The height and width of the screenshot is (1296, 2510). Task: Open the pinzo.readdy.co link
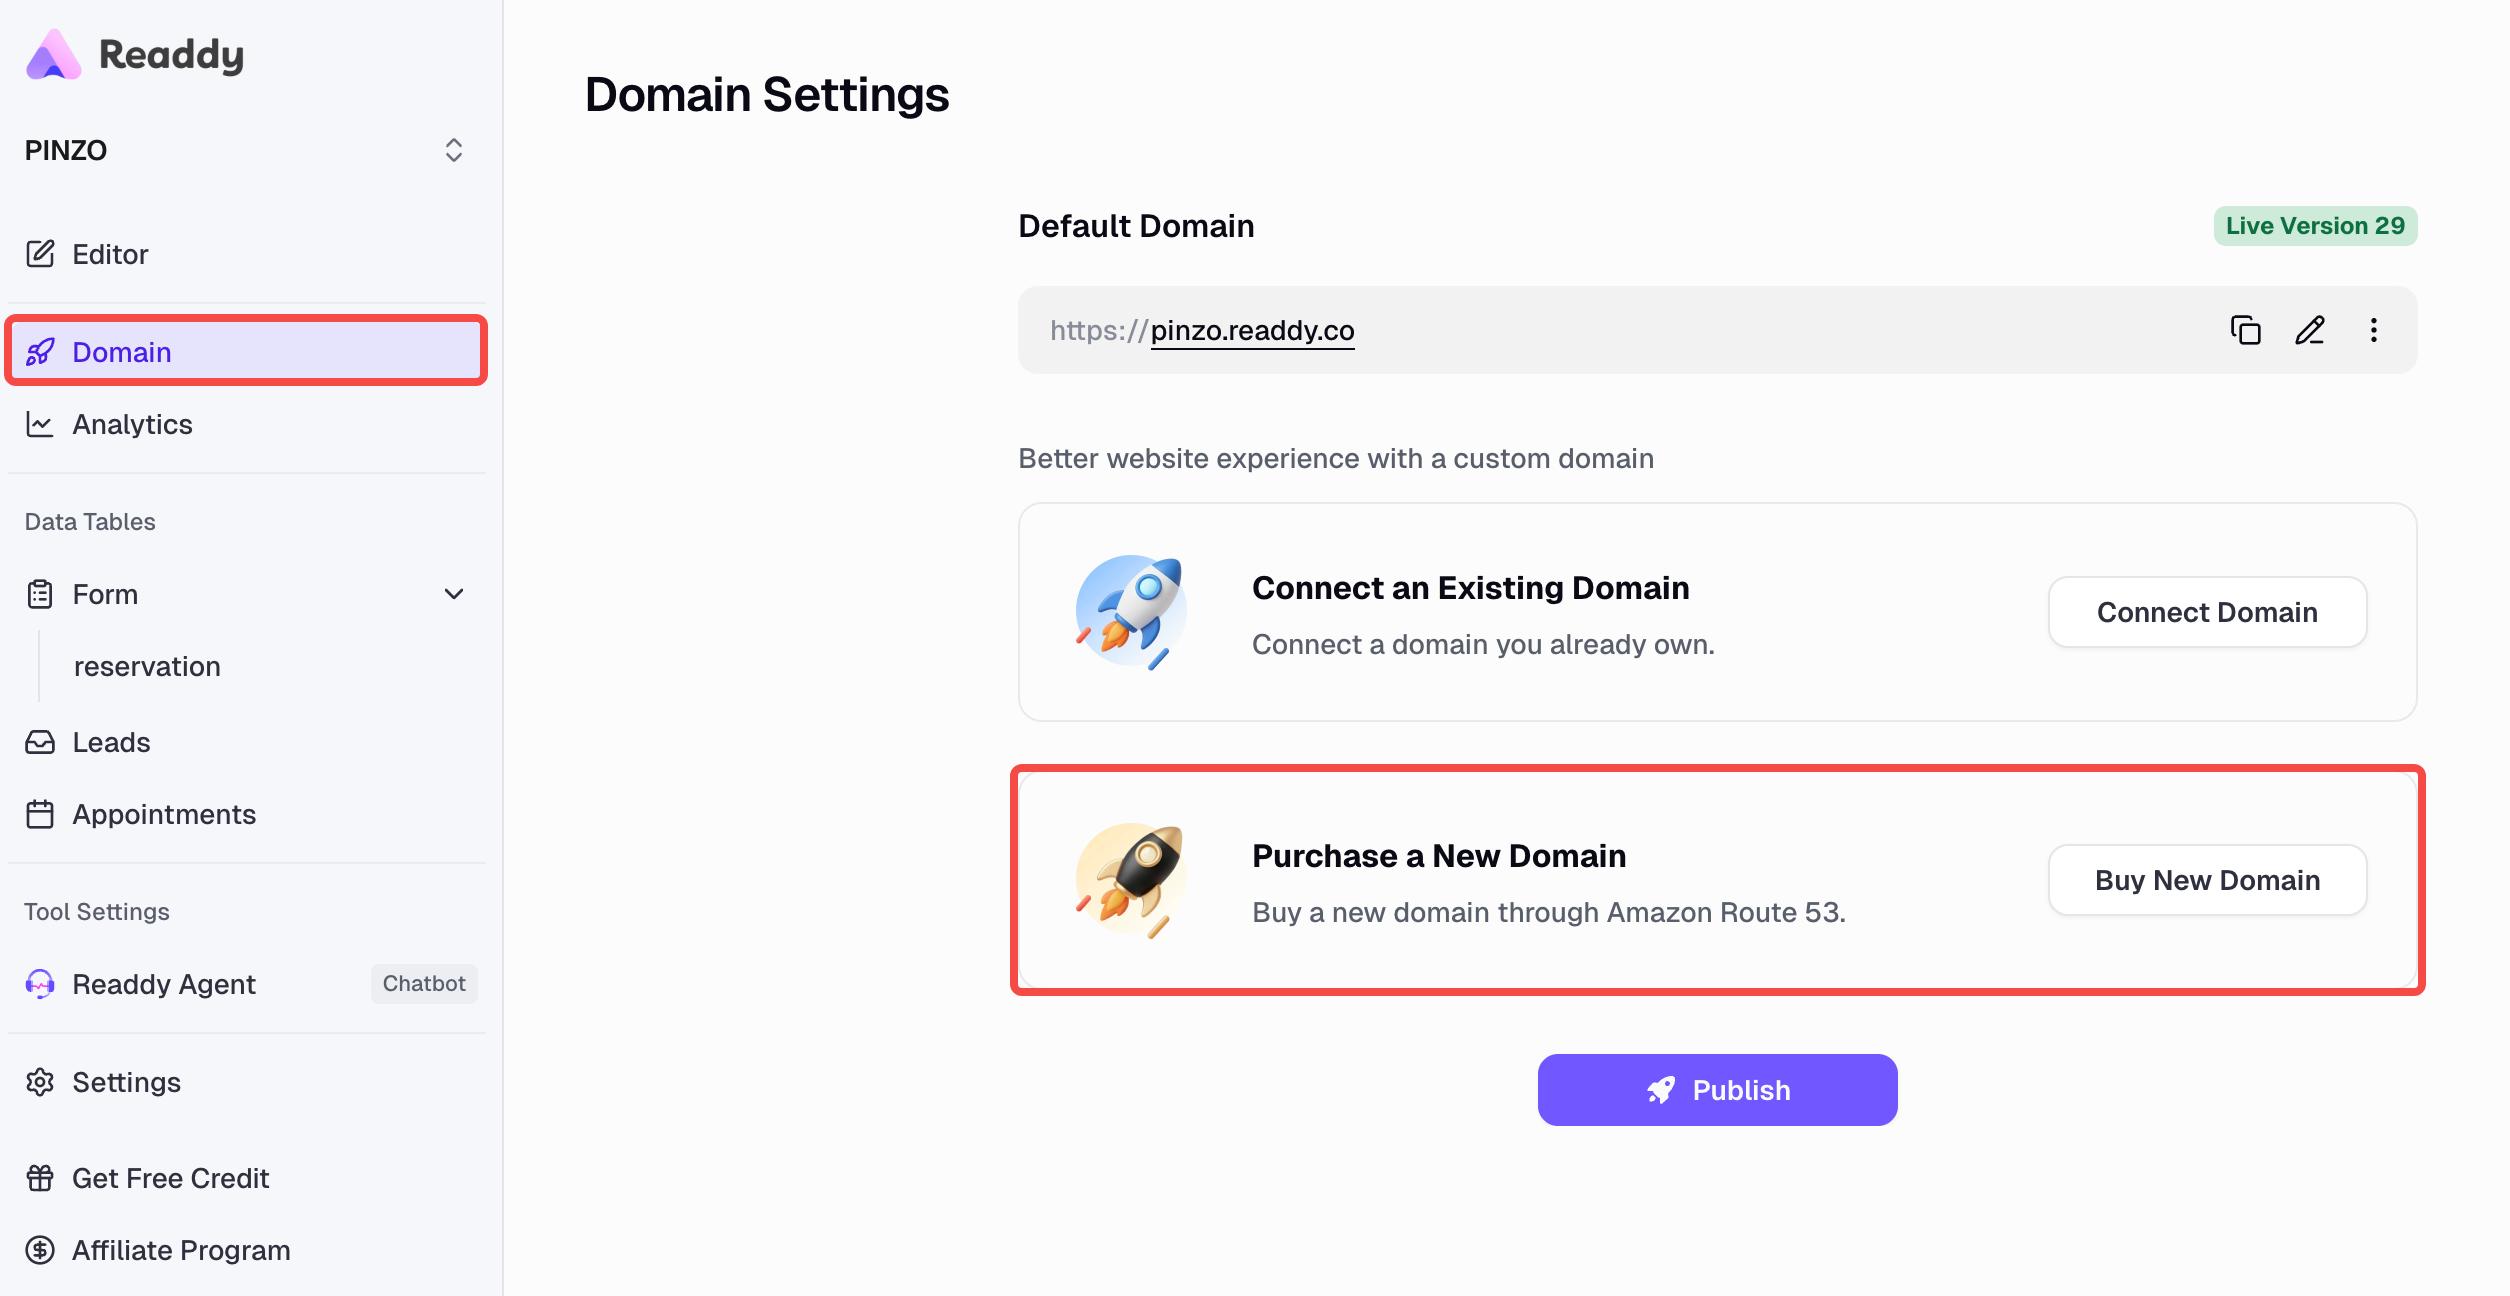1252,330
